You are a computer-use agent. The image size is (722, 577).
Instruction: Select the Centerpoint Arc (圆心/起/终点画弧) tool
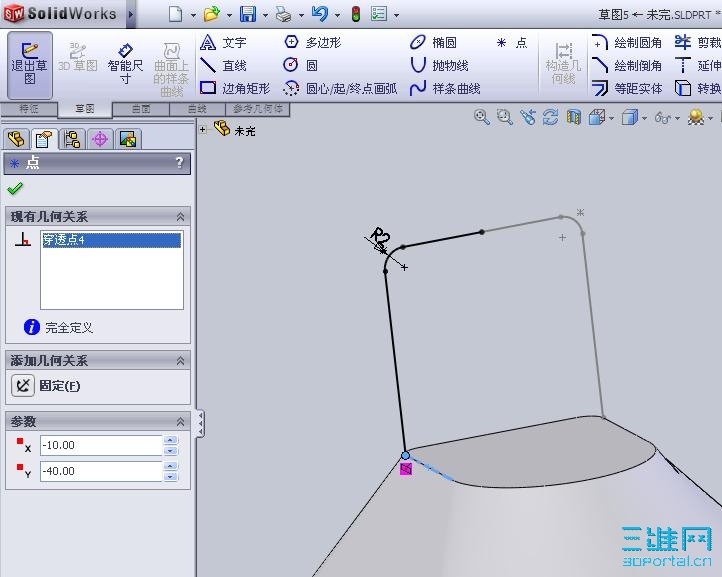[x=340, y=88]
